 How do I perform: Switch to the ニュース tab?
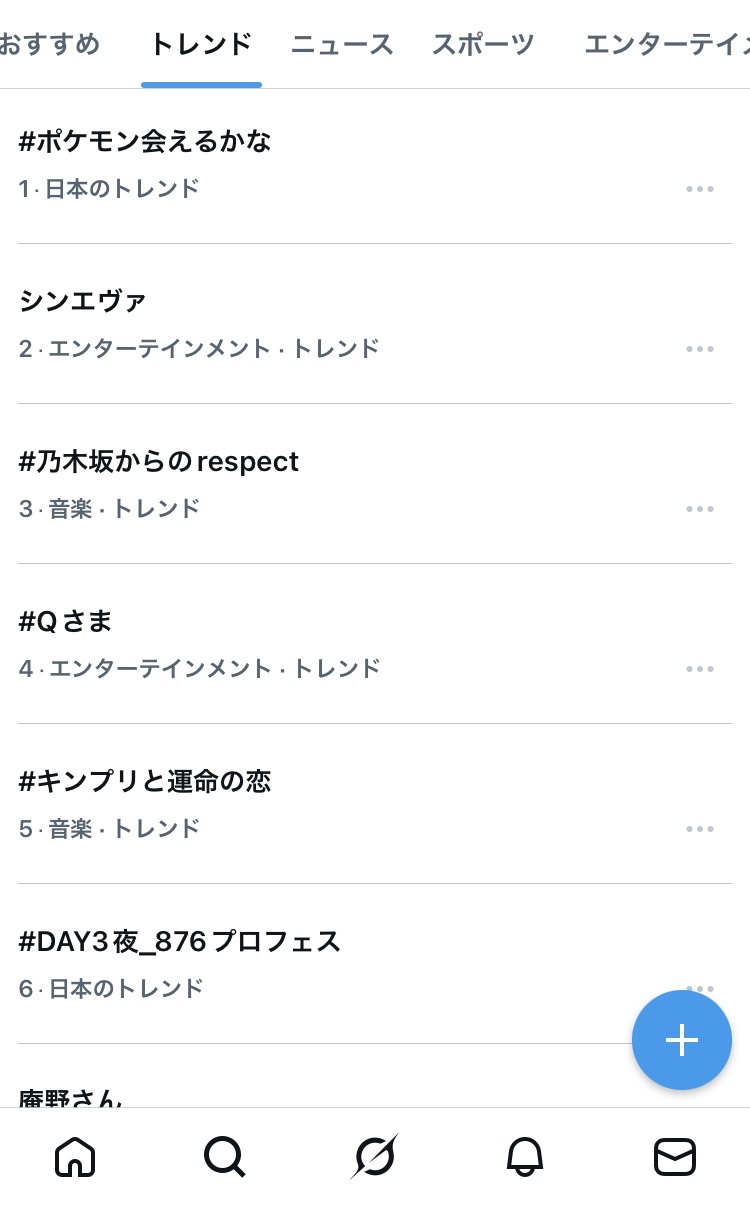[x=342, y=44]
